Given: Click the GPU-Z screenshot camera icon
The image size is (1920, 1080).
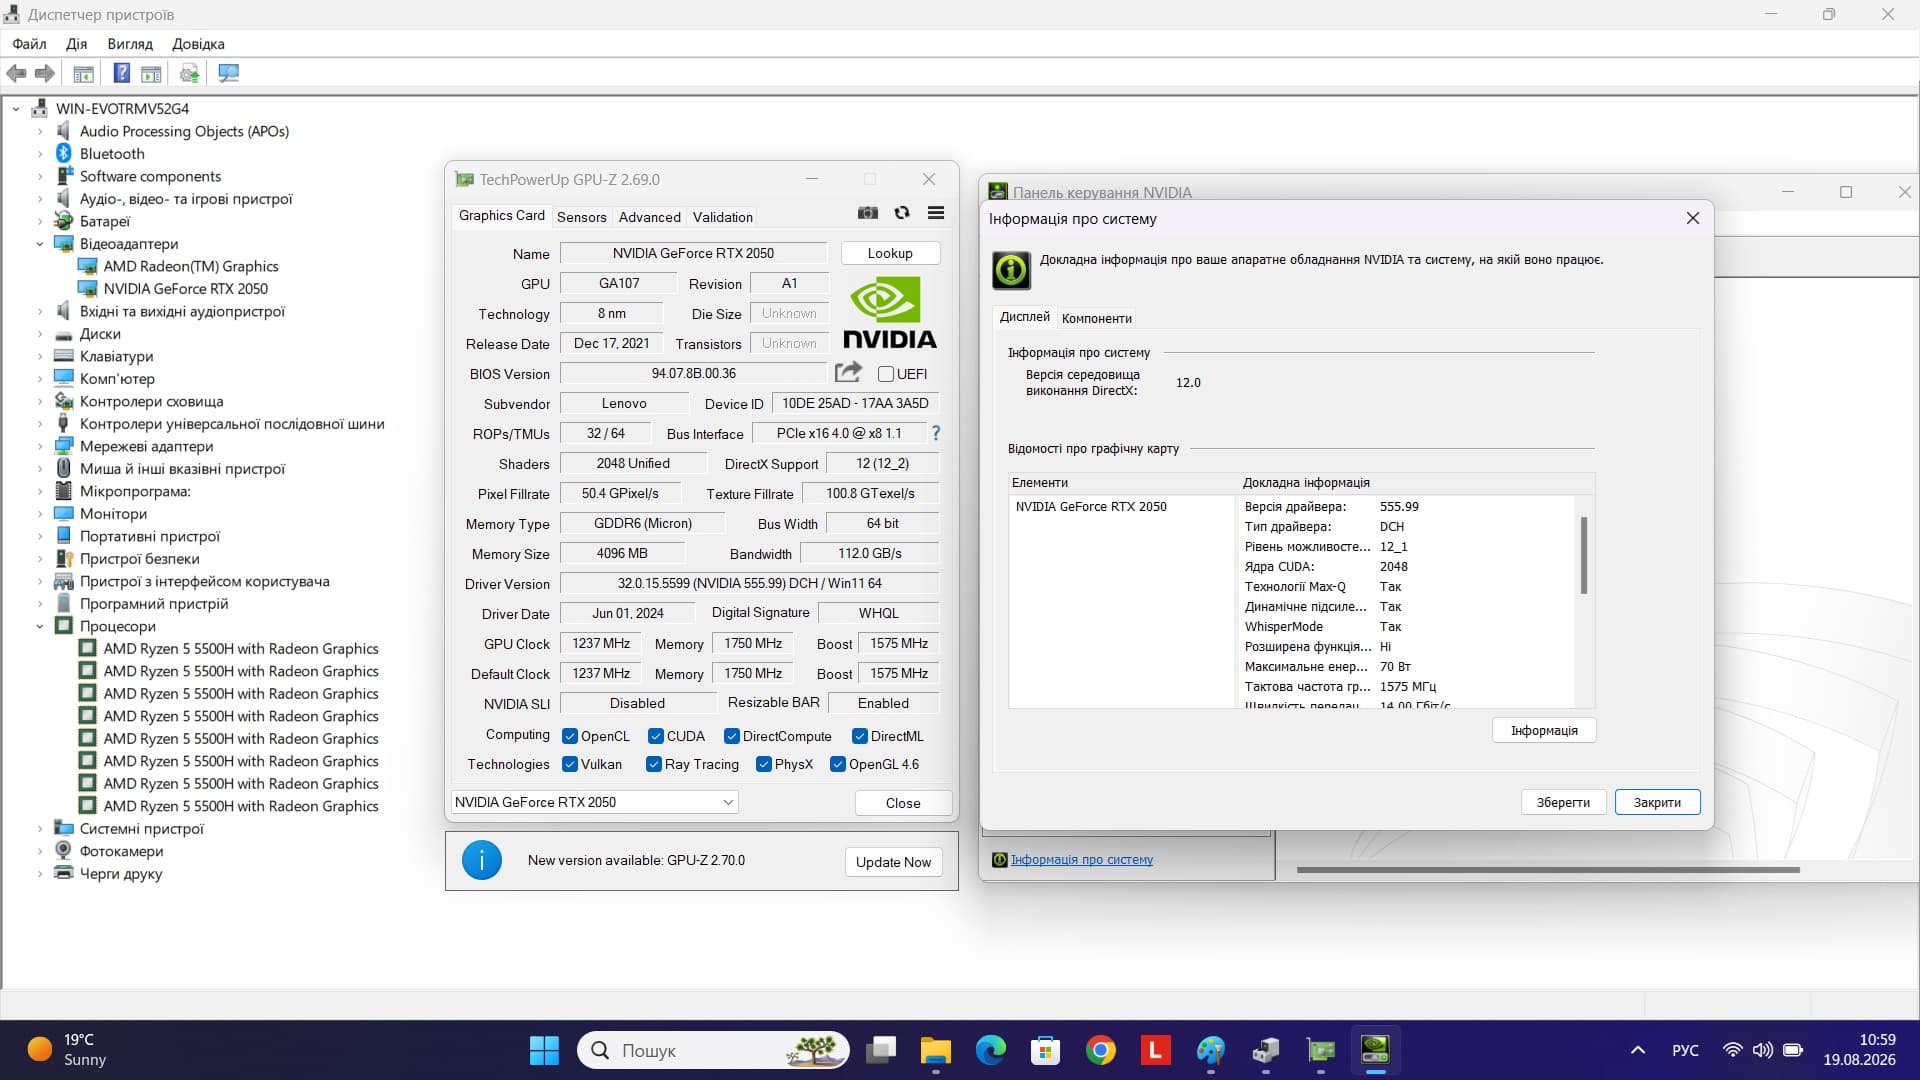Looking at the screenshot, I should point(867,213).
